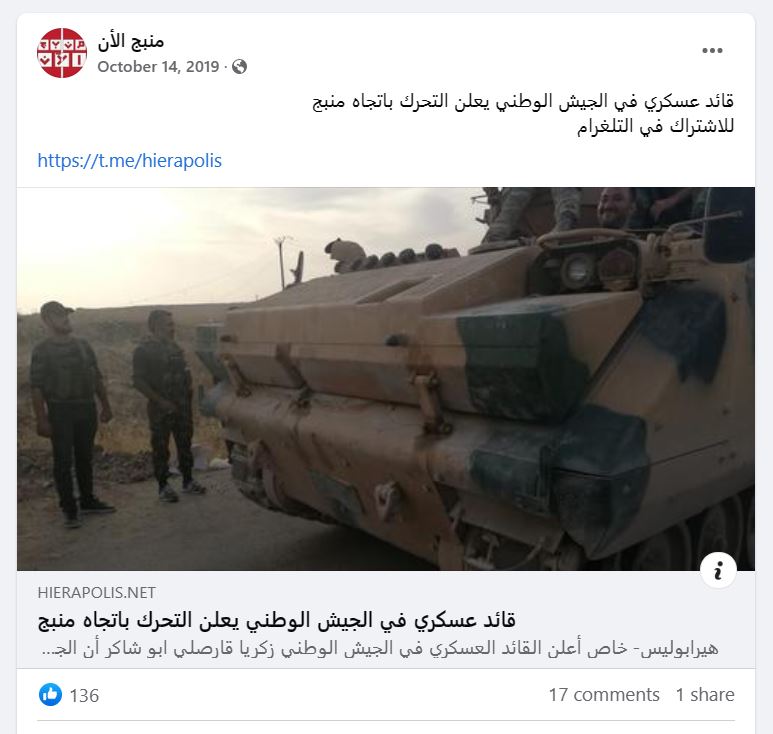Open the bold article headline under the image

click(277, 621)
